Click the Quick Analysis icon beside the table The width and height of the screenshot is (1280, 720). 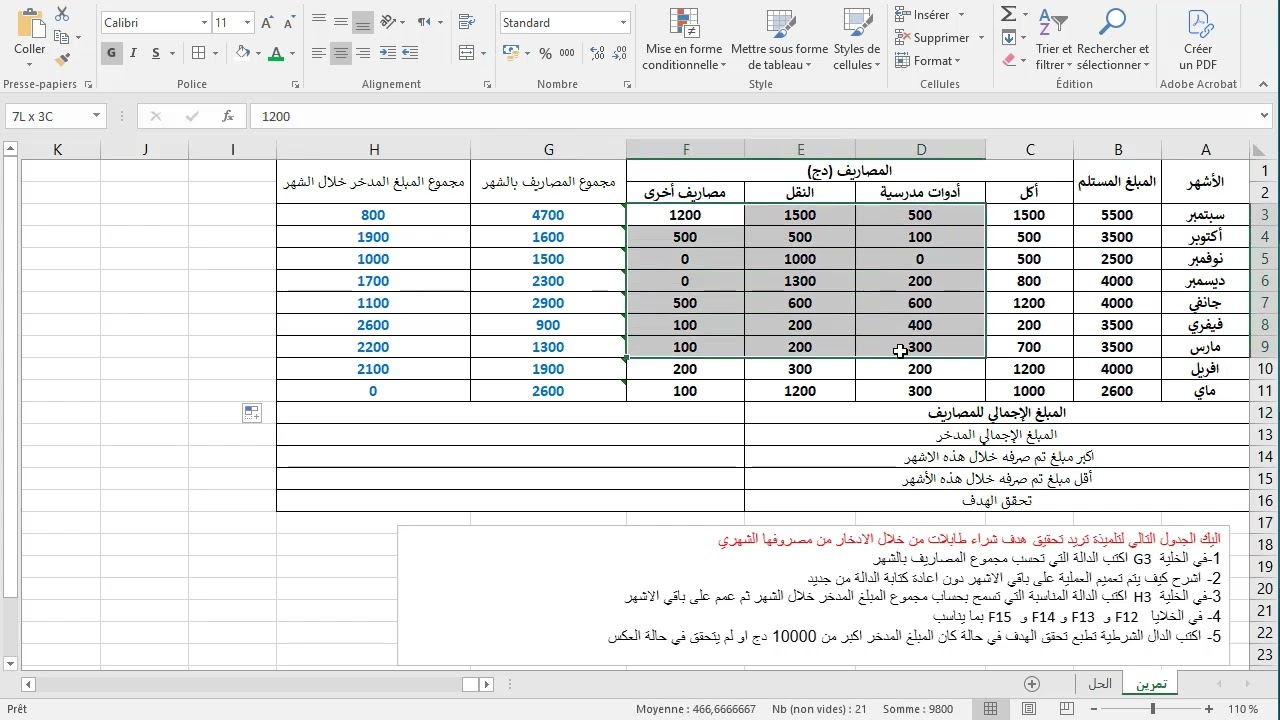click(x=251, y=413)
